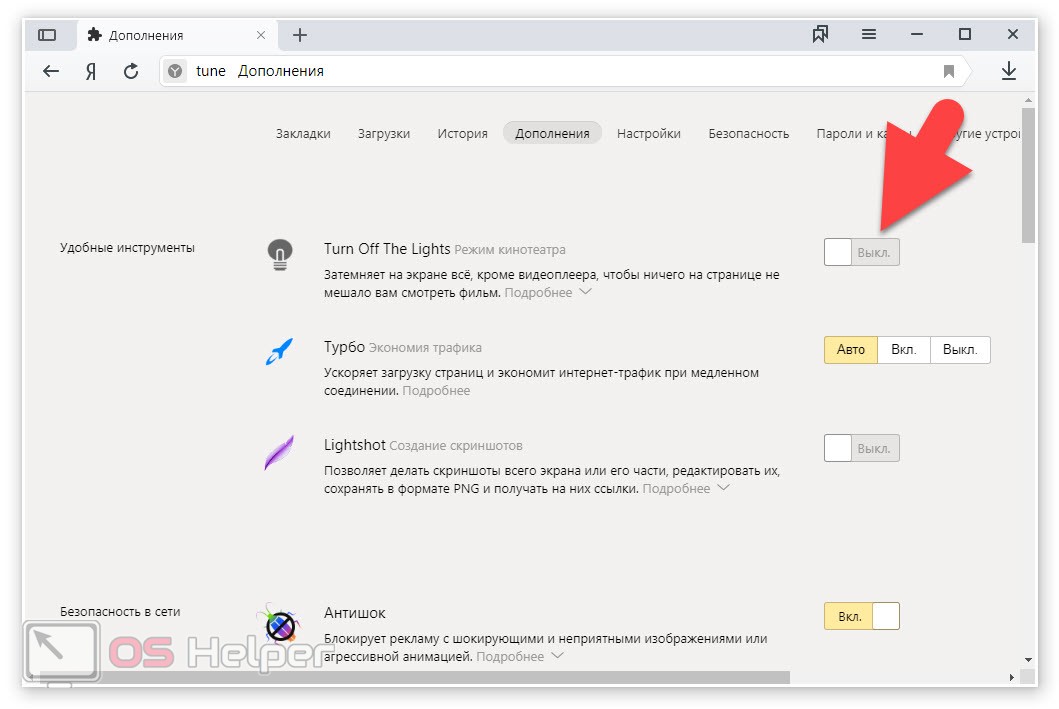The height and width of the screenshot is (709, 1059).
Task: Set Турбо mode to Авто
Action: 850,350
